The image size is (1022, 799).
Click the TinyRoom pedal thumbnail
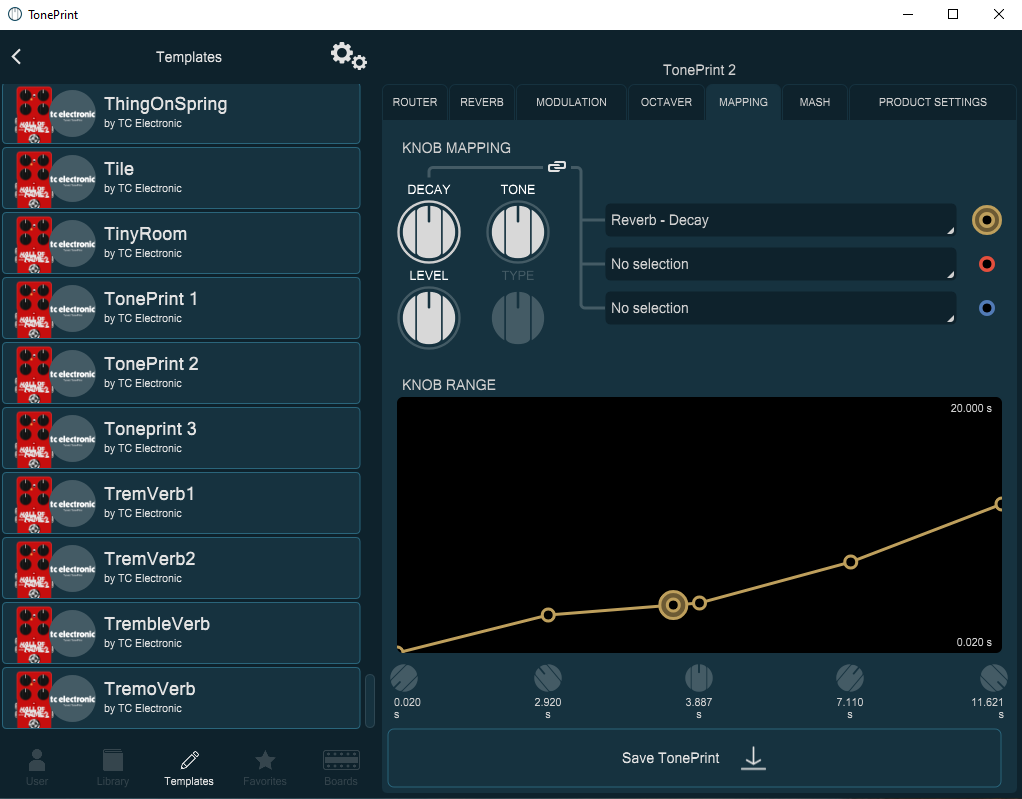coord(34,243)
